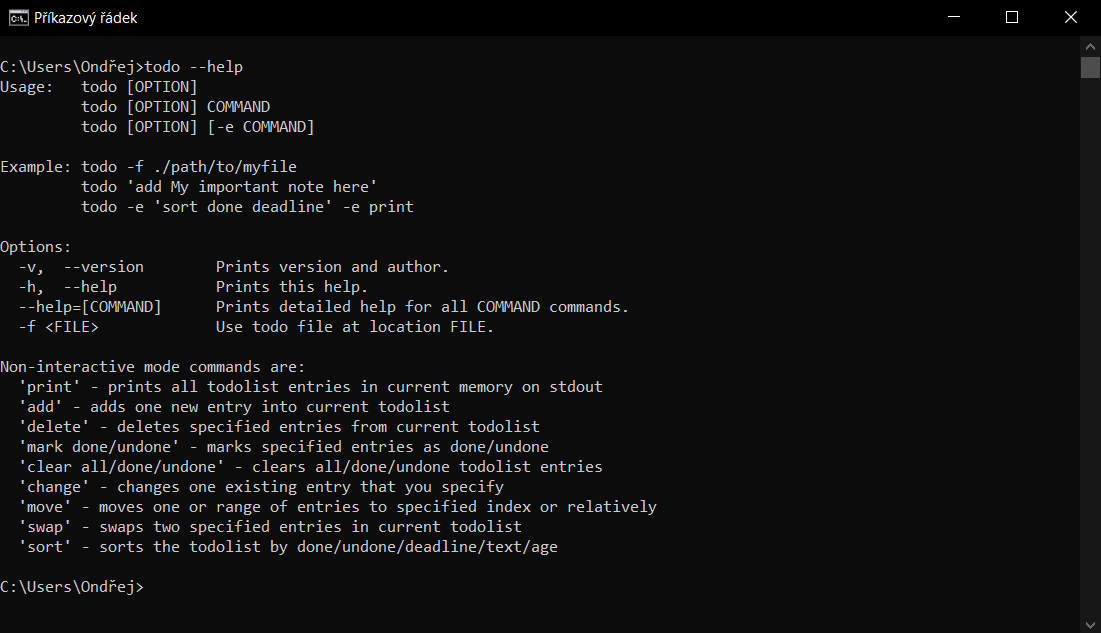Click the scrollbar track below the thumb
The width and height of the screenshot is (1101, 633).
coord(1090,350)
